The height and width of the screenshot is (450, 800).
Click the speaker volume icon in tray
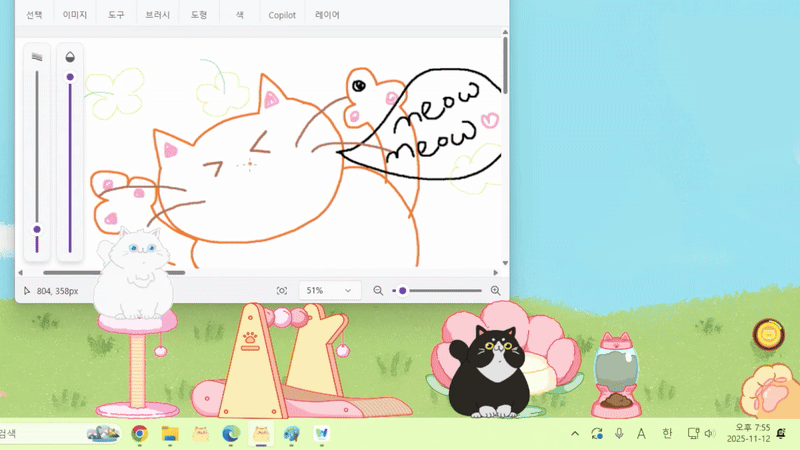pyautogui.click(x=709, y=433)
